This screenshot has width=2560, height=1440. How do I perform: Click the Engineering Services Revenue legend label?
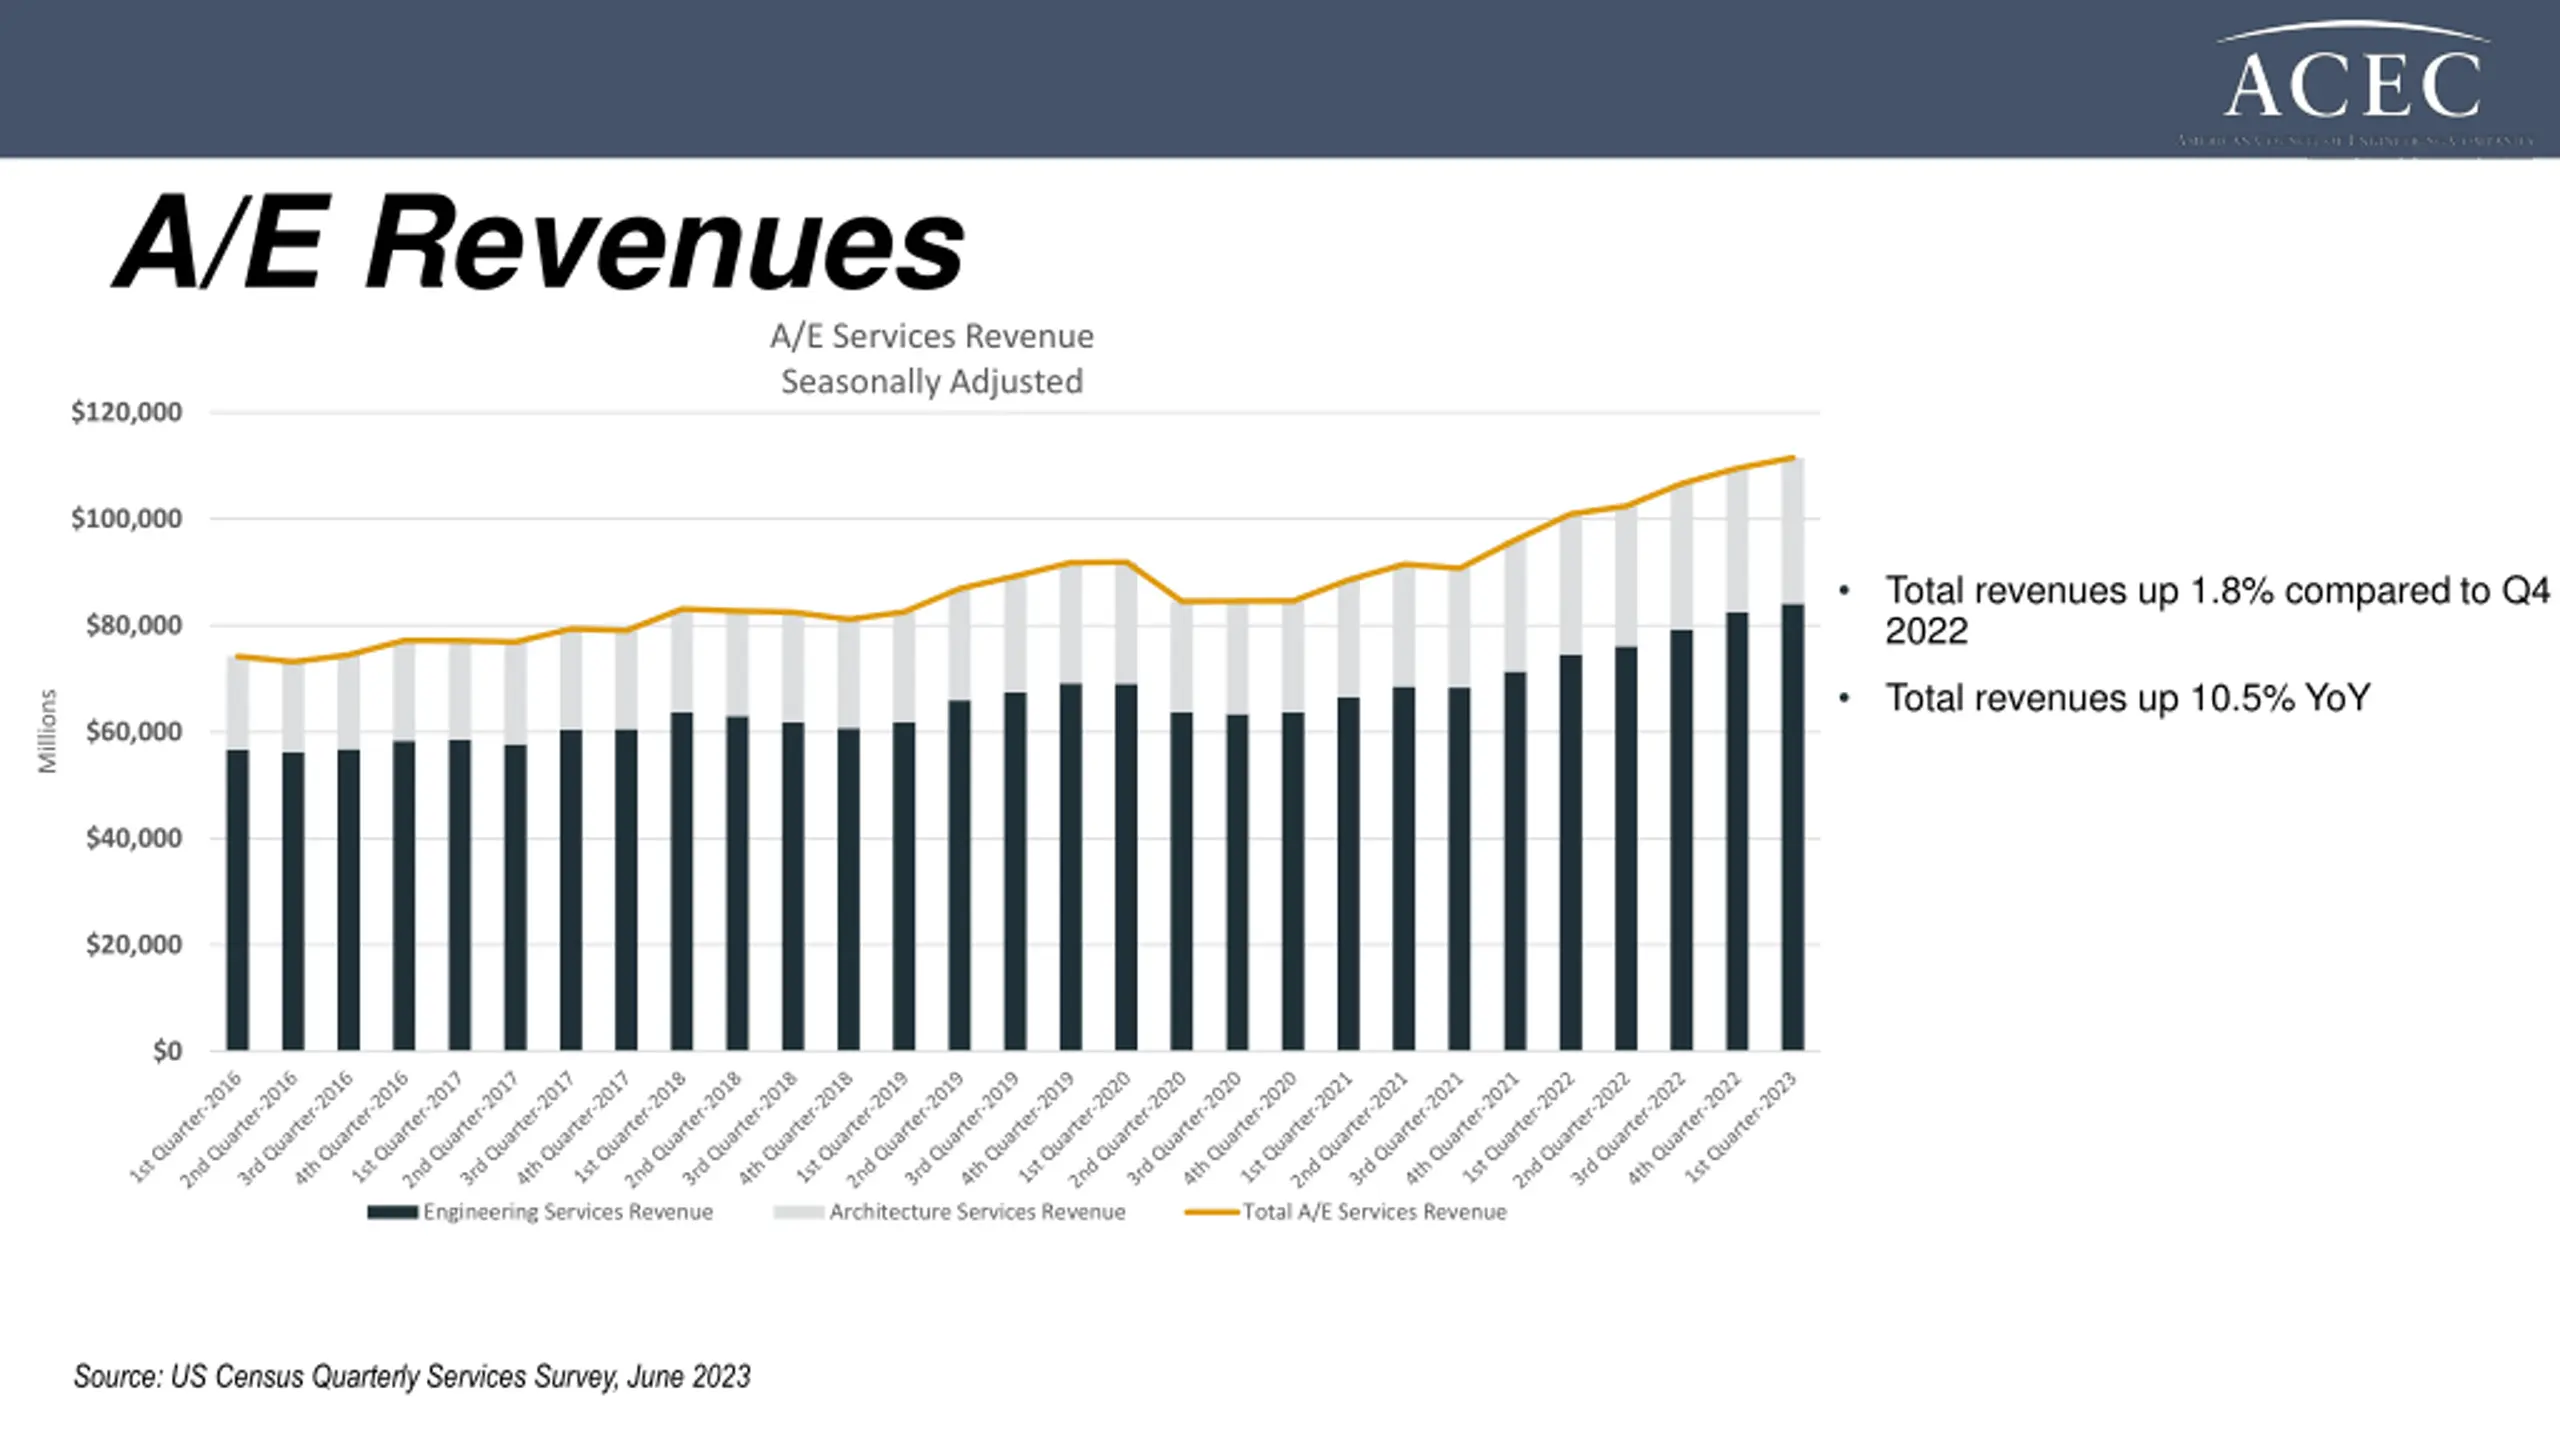click(x=568, y=1212)
